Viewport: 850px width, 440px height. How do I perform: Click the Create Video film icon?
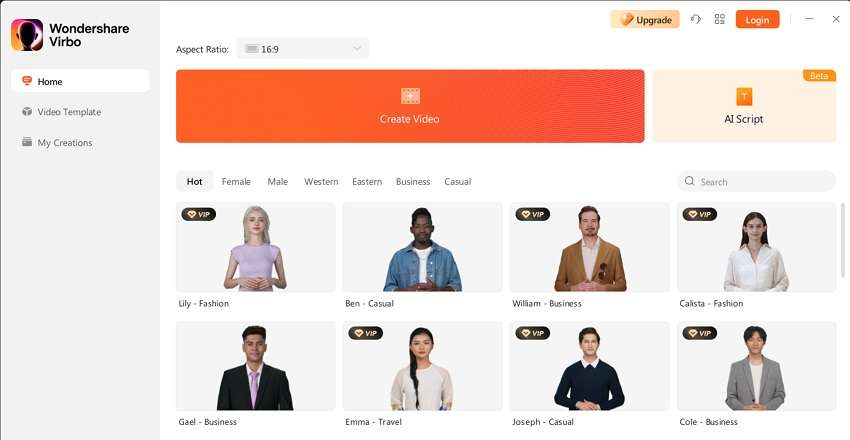(x=410, y=96)
